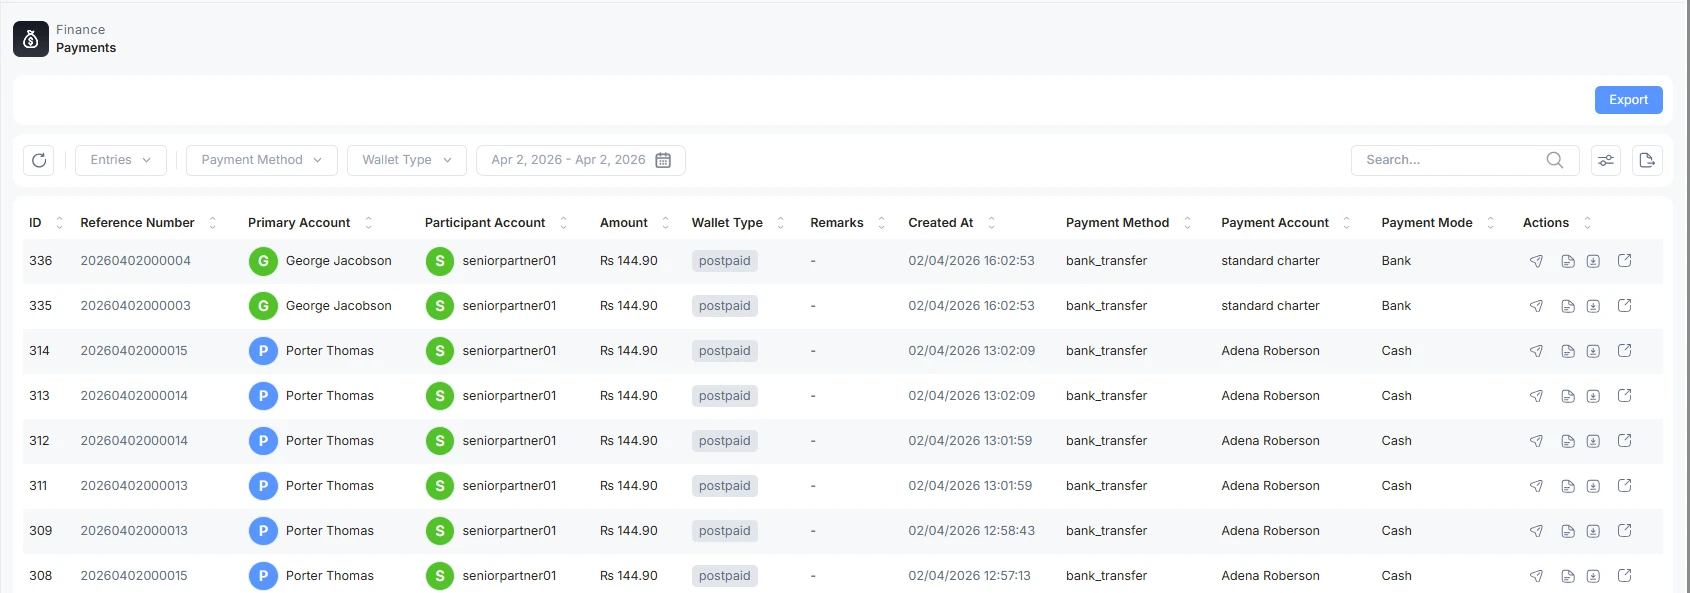Open the calendar icon in date range
1690x593 pixels.
(x=663, y=160)
